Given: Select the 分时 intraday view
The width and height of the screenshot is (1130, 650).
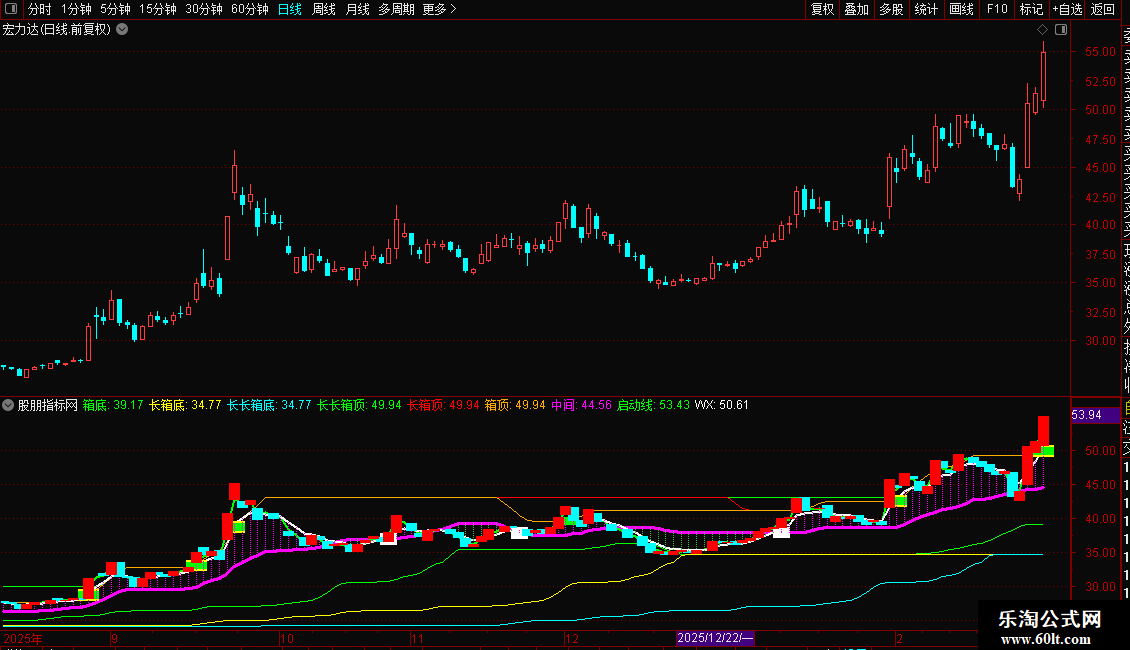Looking at the screenshot, I should click(x=39, y=9).
